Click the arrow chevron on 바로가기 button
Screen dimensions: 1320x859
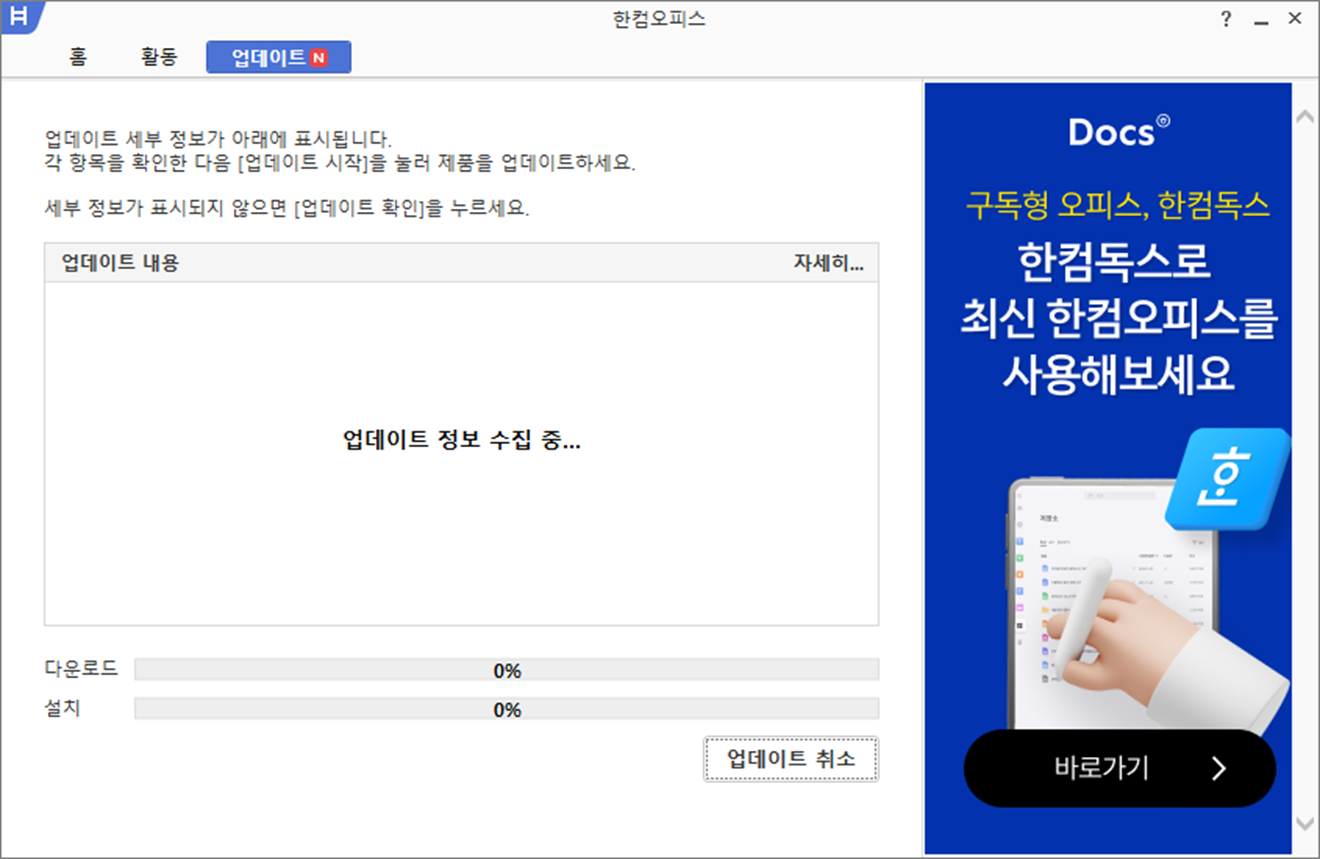1218,768
